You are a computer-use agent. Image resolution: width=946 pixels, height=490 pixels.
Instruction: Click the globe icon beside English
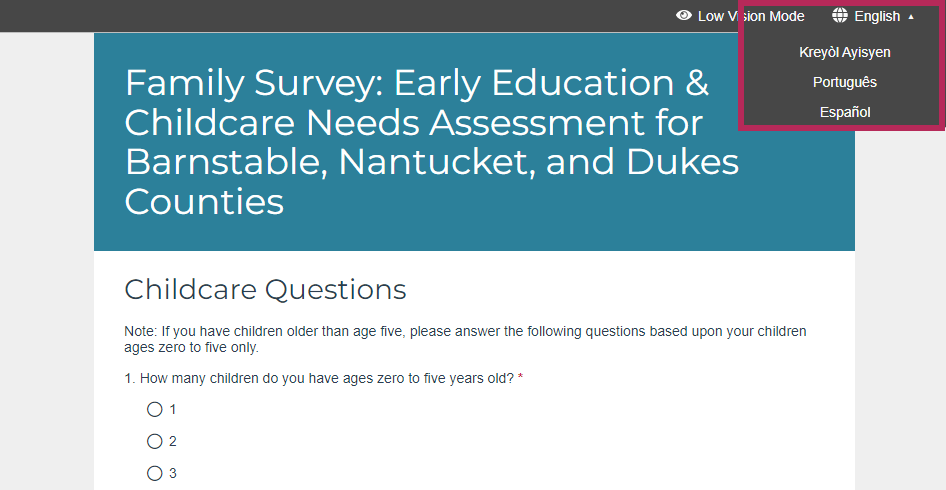(x=840, y=16)
